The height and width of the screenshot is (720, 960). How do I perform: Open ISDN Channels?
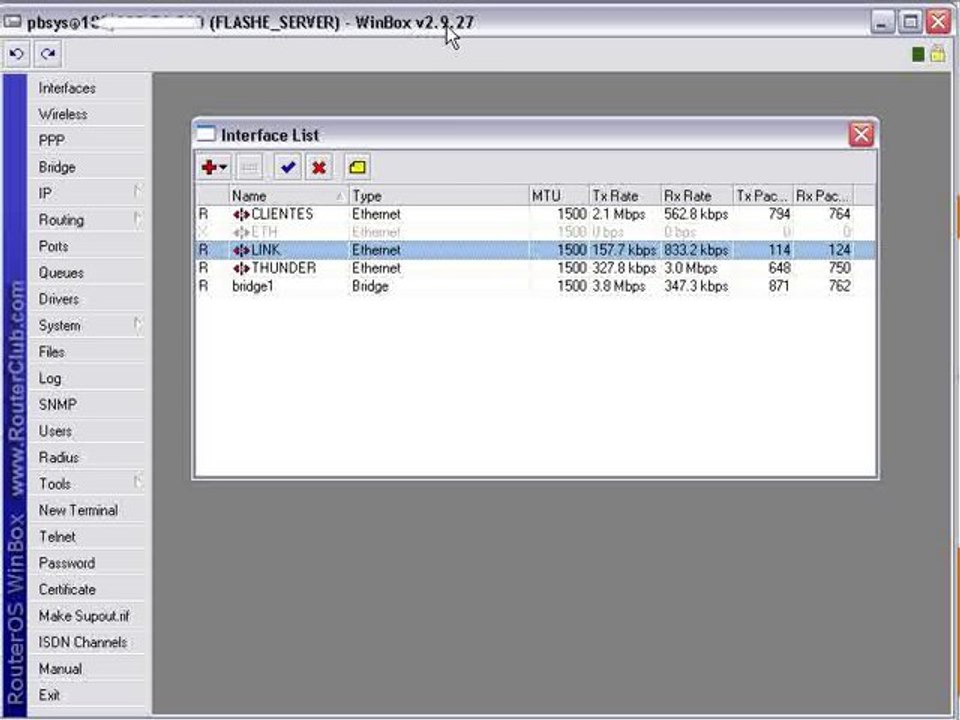click(x=87, y=642)
